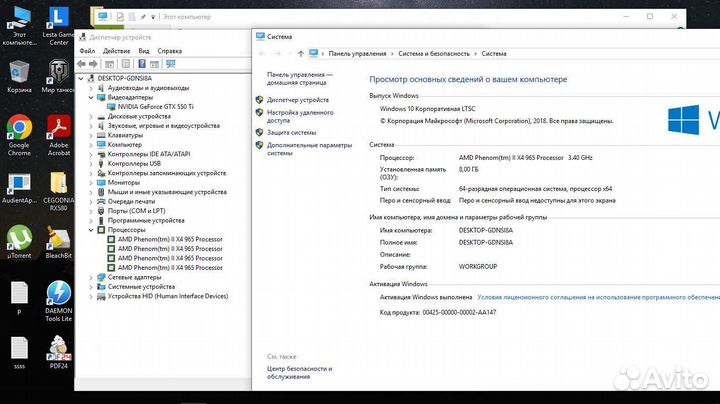The image size is (720, 404).
Task: Click the scan hardware monitor icon in toolbar
Action: click(171, 64)
